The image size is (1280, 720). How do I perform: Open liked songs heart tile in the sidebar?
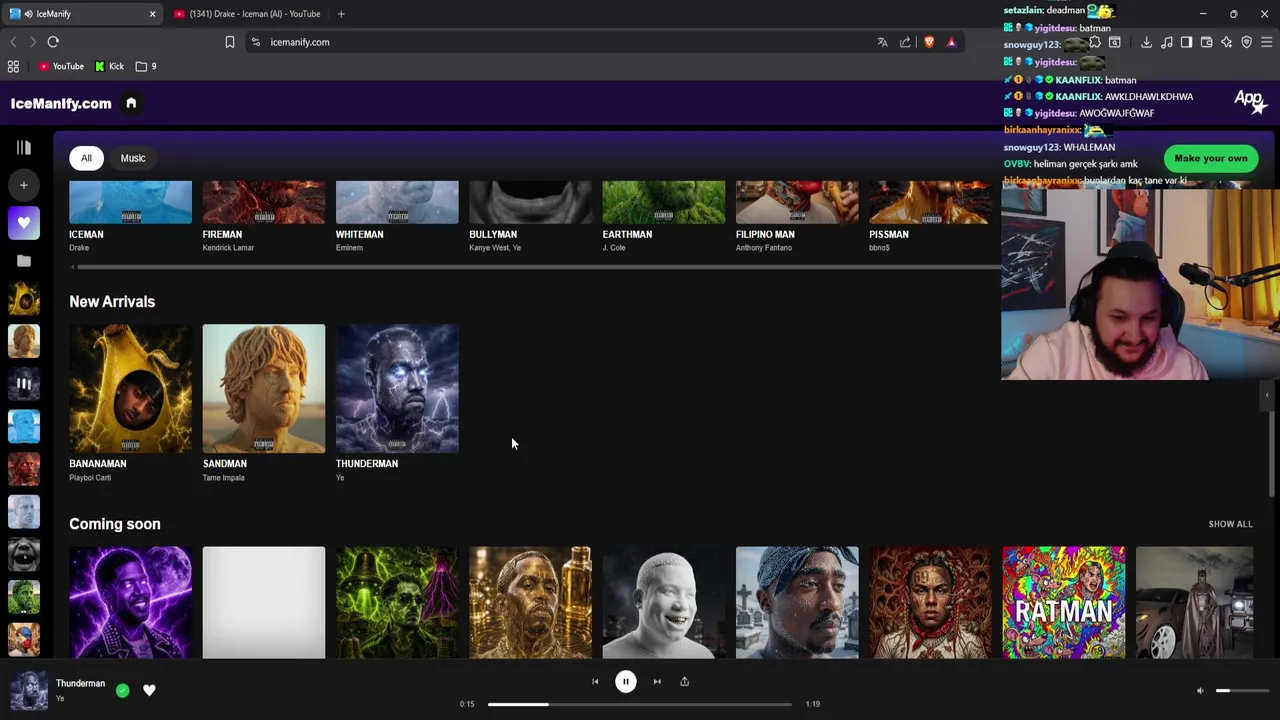pos(24,223)
